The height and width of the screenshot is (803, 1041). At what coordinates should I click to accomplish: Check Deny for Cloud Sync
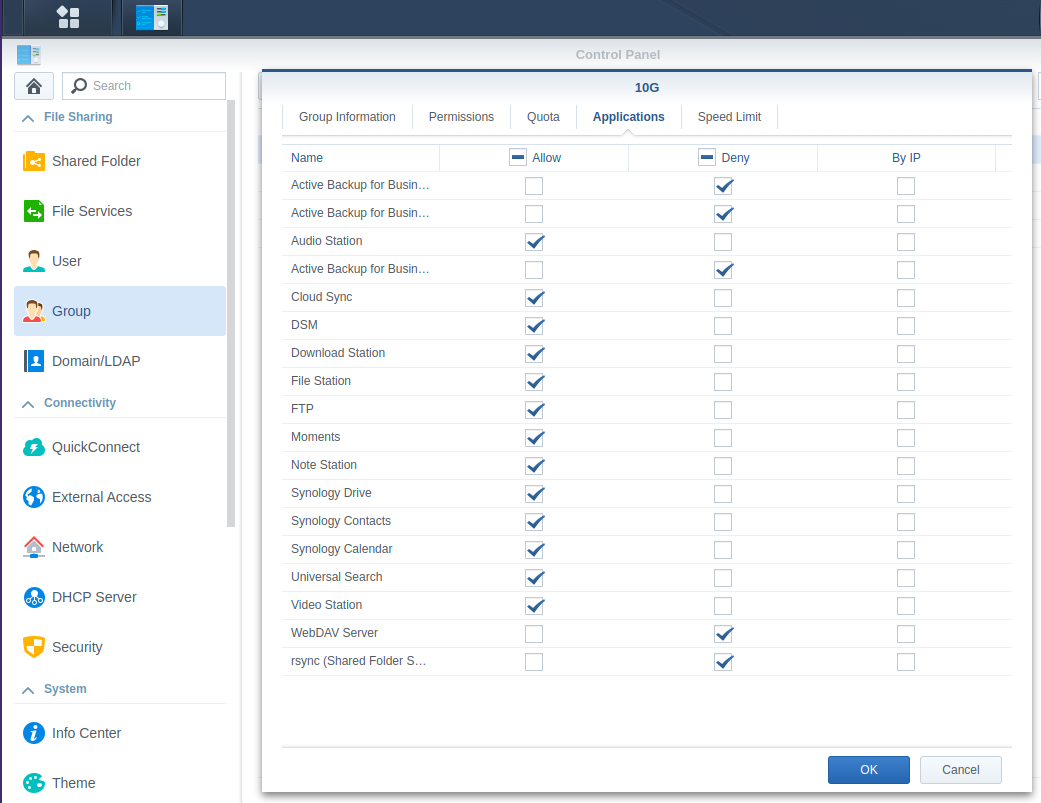723,298
